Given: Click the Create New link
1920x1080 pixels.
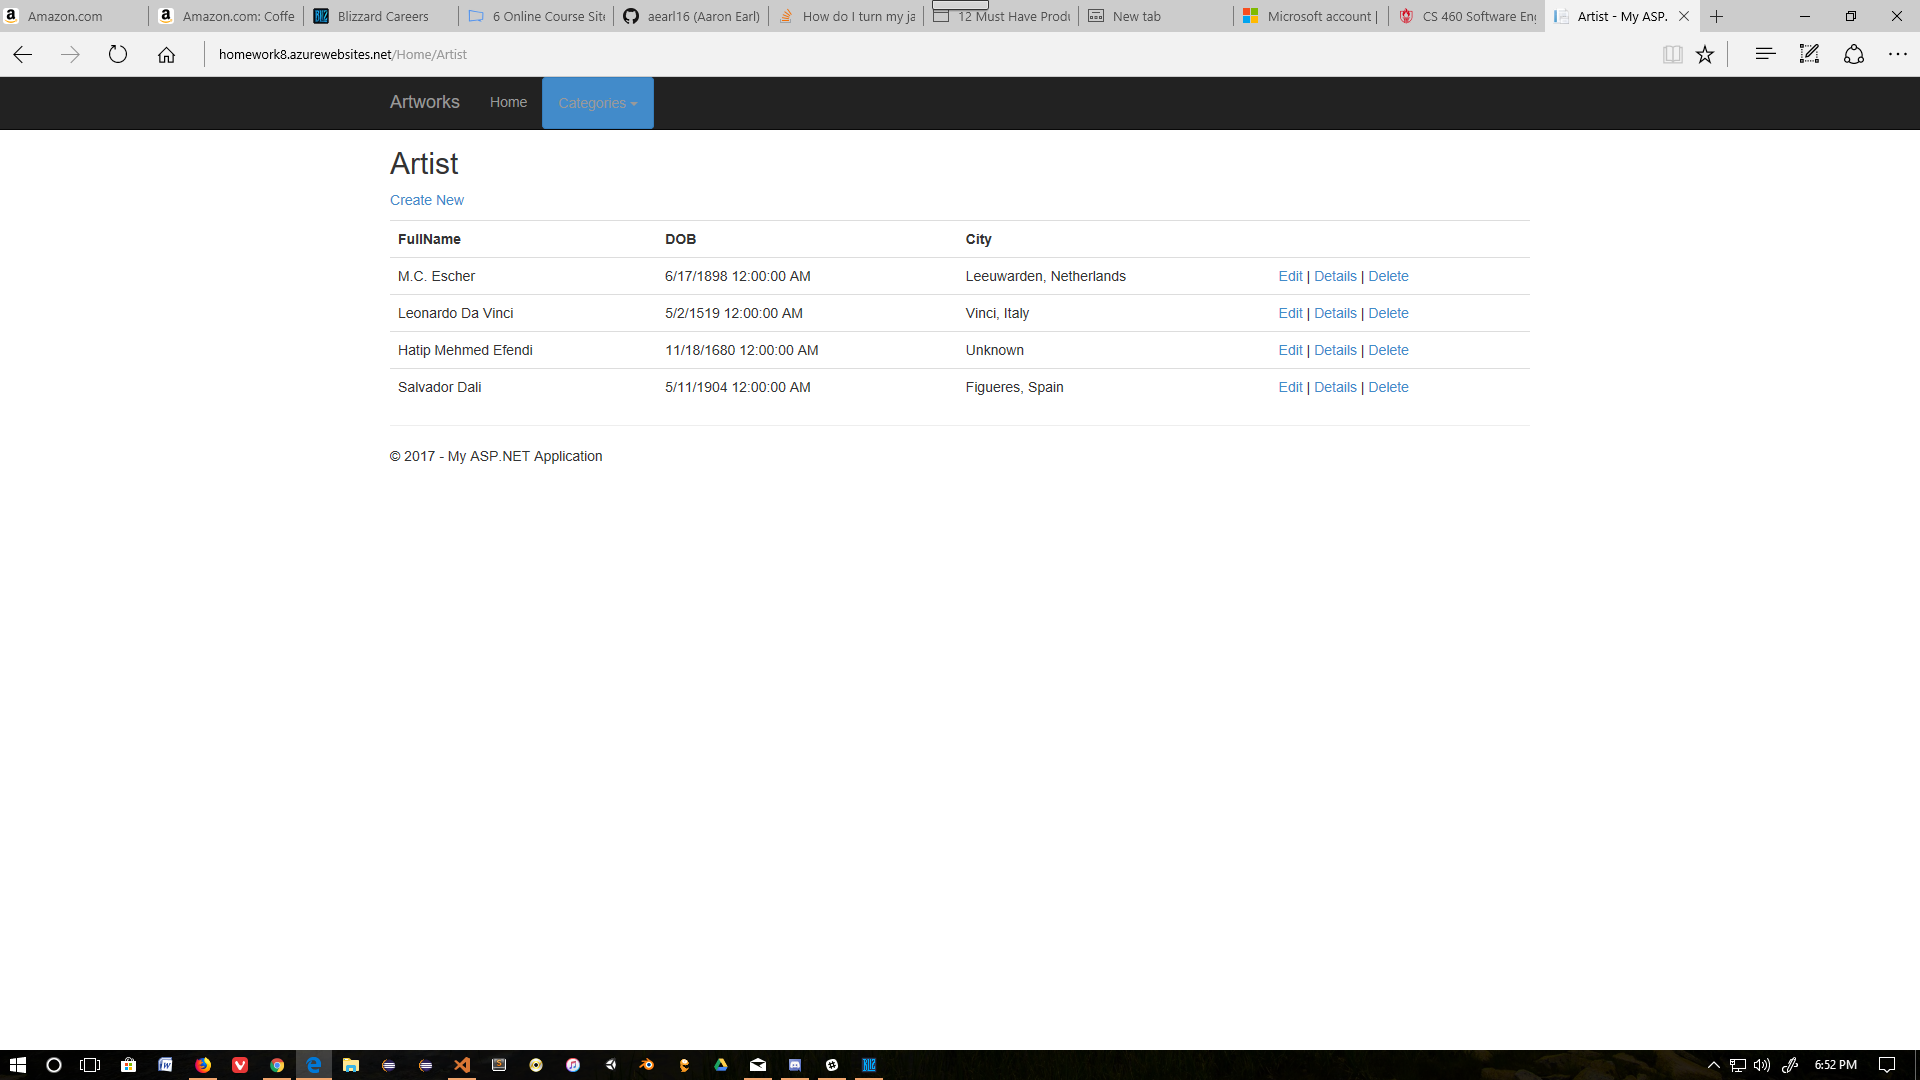Looking at the screenshot, I should [427, 200].
